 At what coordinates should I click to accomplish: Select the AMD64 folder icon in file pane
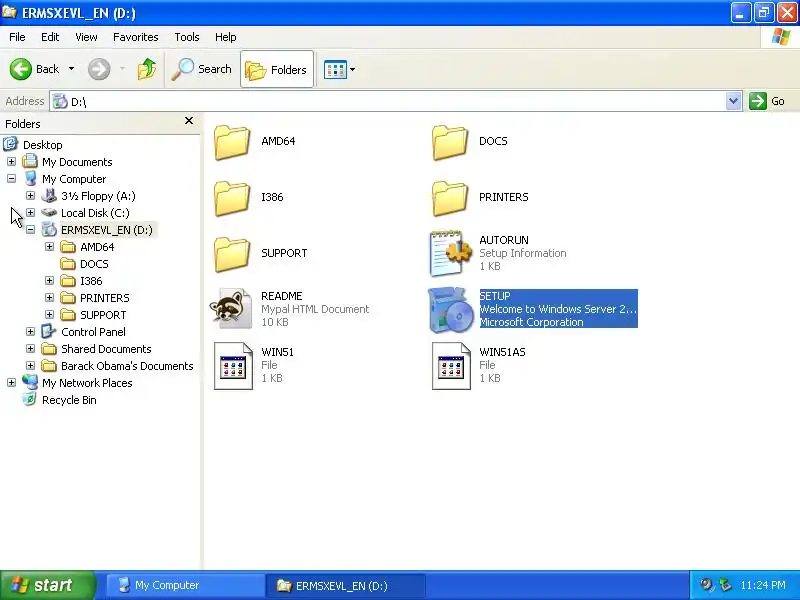[x=232, y=142]
